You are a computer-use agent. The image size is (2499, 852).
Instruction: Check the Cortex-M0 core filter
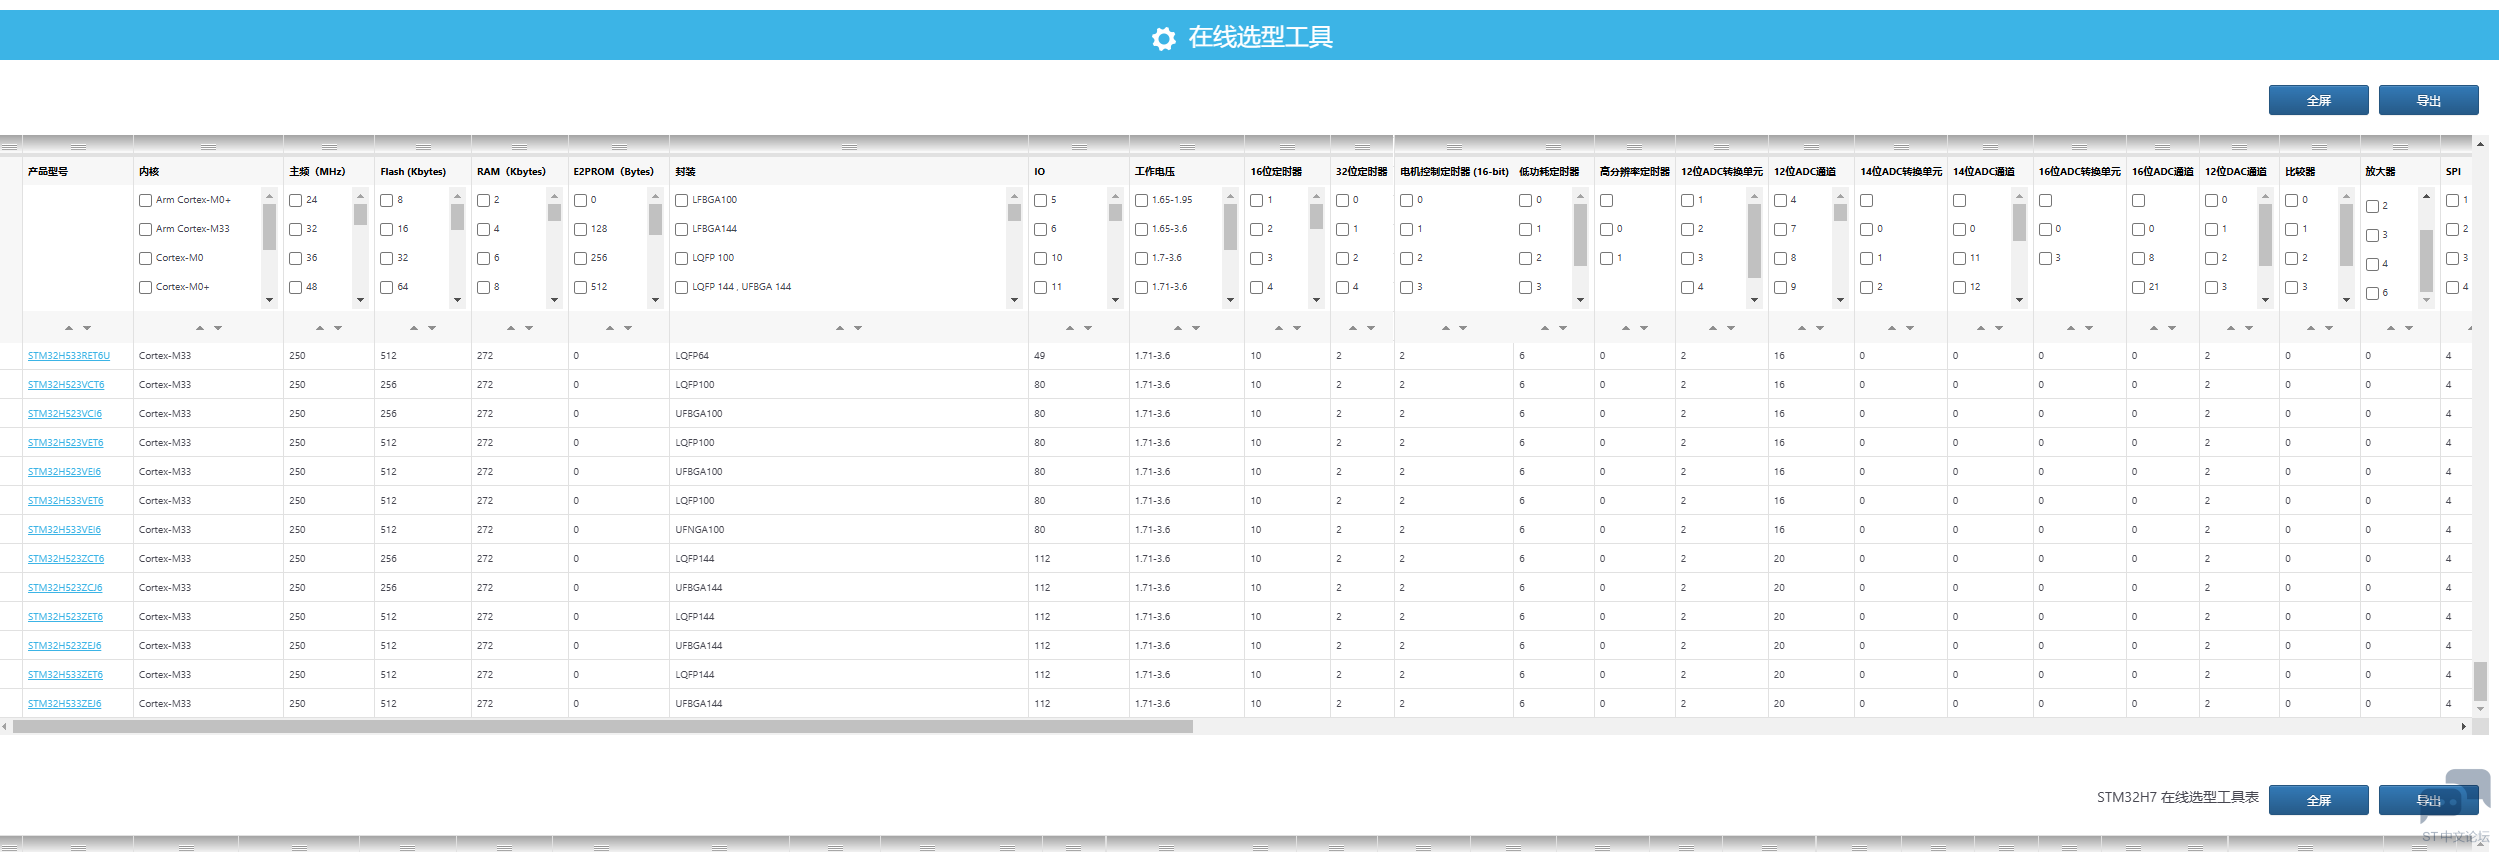(x=146, y=258)
